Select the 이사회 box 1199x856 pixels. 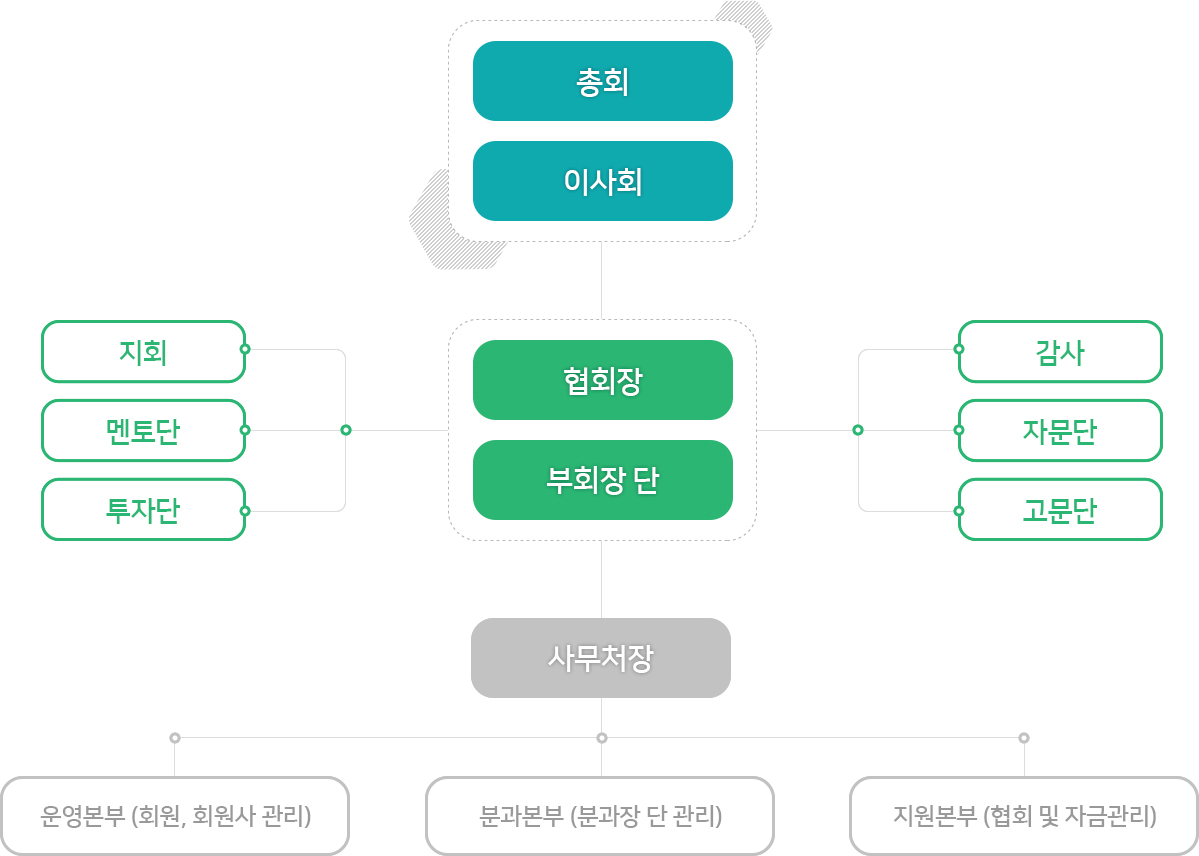click(603, 181)
